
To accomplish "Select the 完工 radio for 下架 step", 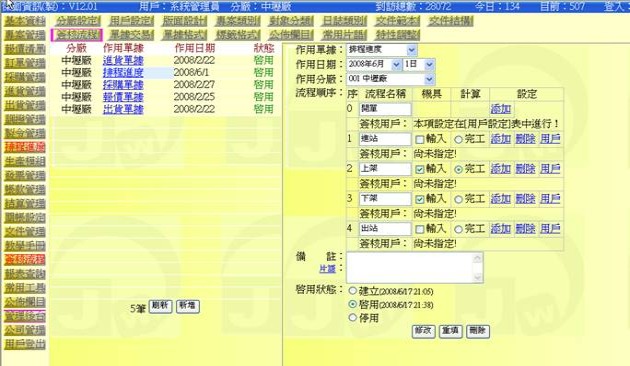I will click(458, 199).
